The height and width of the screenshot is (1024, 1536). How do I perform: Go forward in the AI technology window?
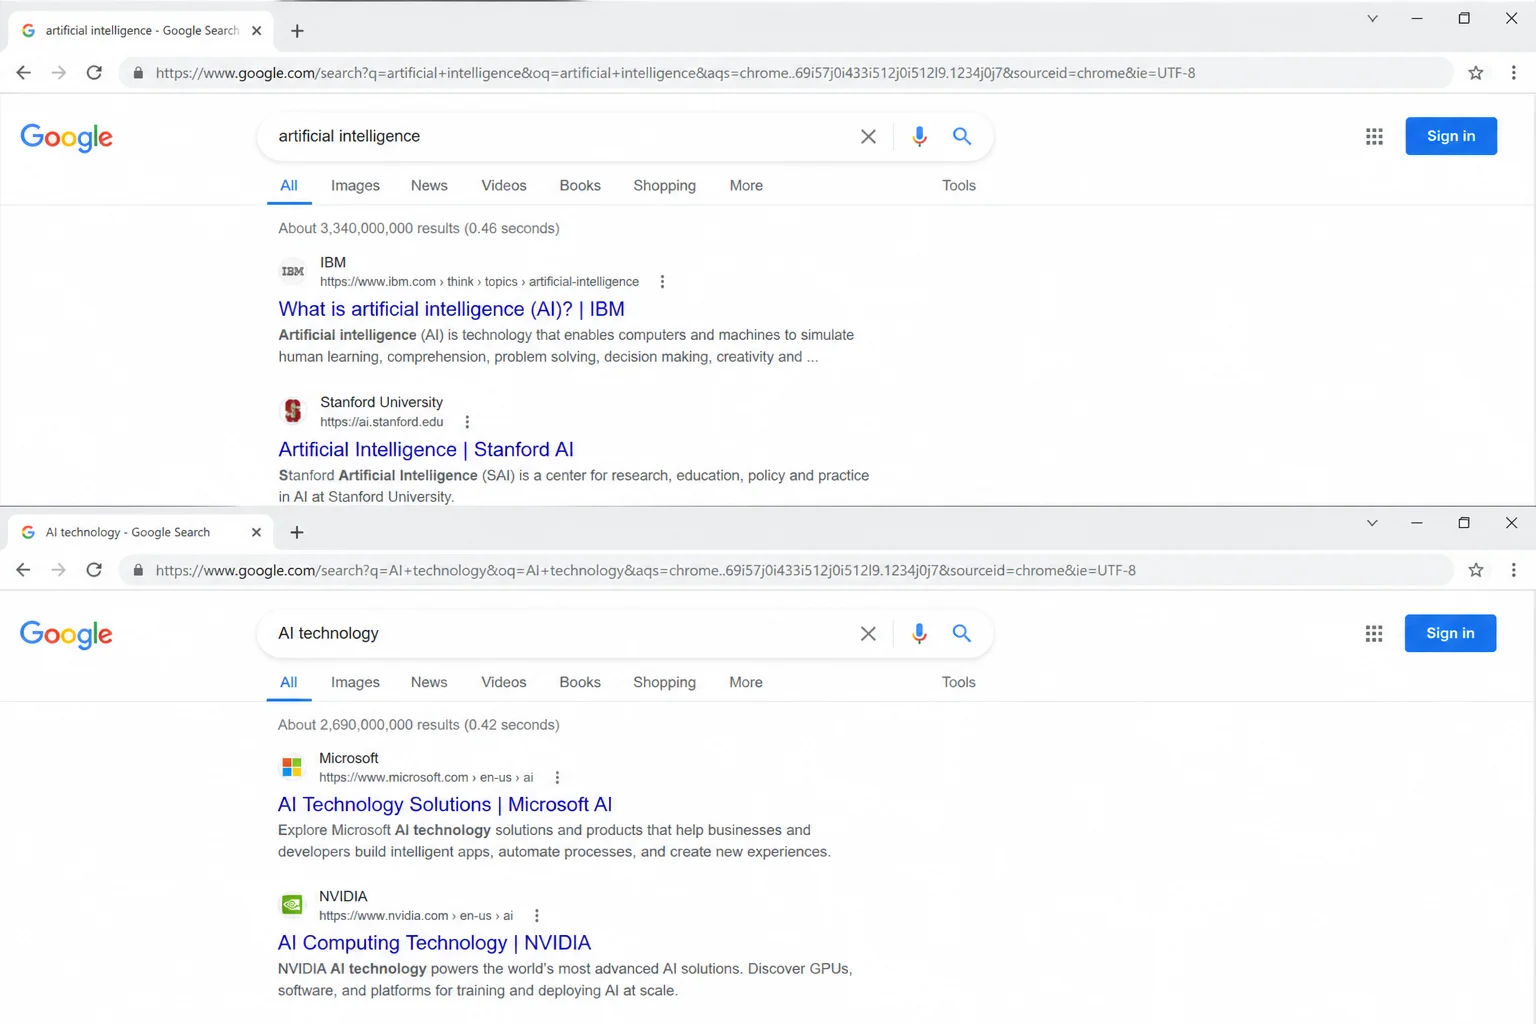point(59,570)
